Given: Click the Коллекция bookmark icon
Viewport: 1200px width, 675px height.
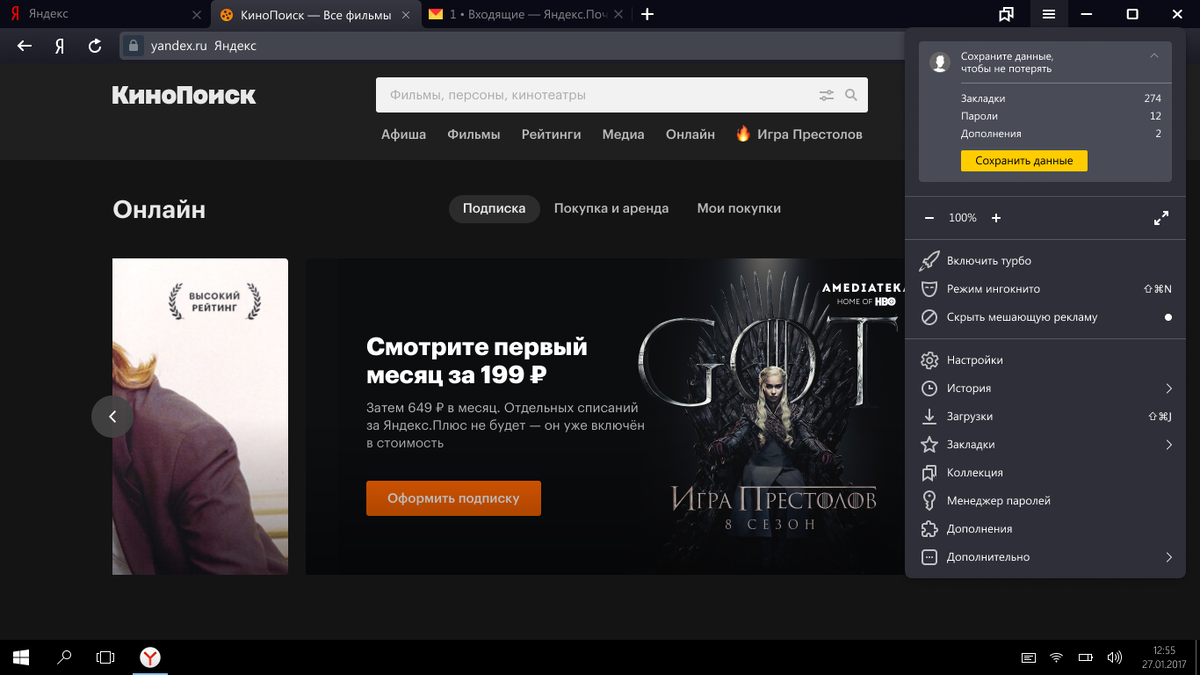Looking at the screenshot, I should coord(929,472).
